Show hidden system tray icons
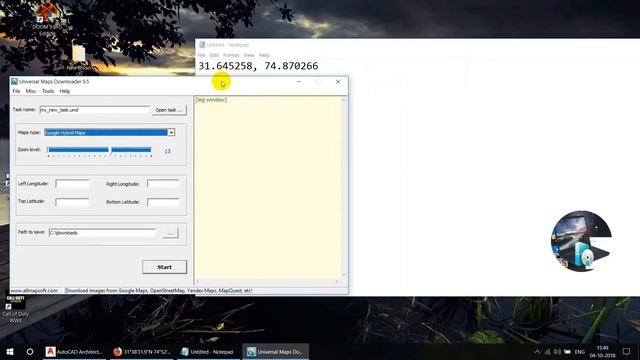Image resolution: width=640 pixels, height=360 pixels. [537, 352]
